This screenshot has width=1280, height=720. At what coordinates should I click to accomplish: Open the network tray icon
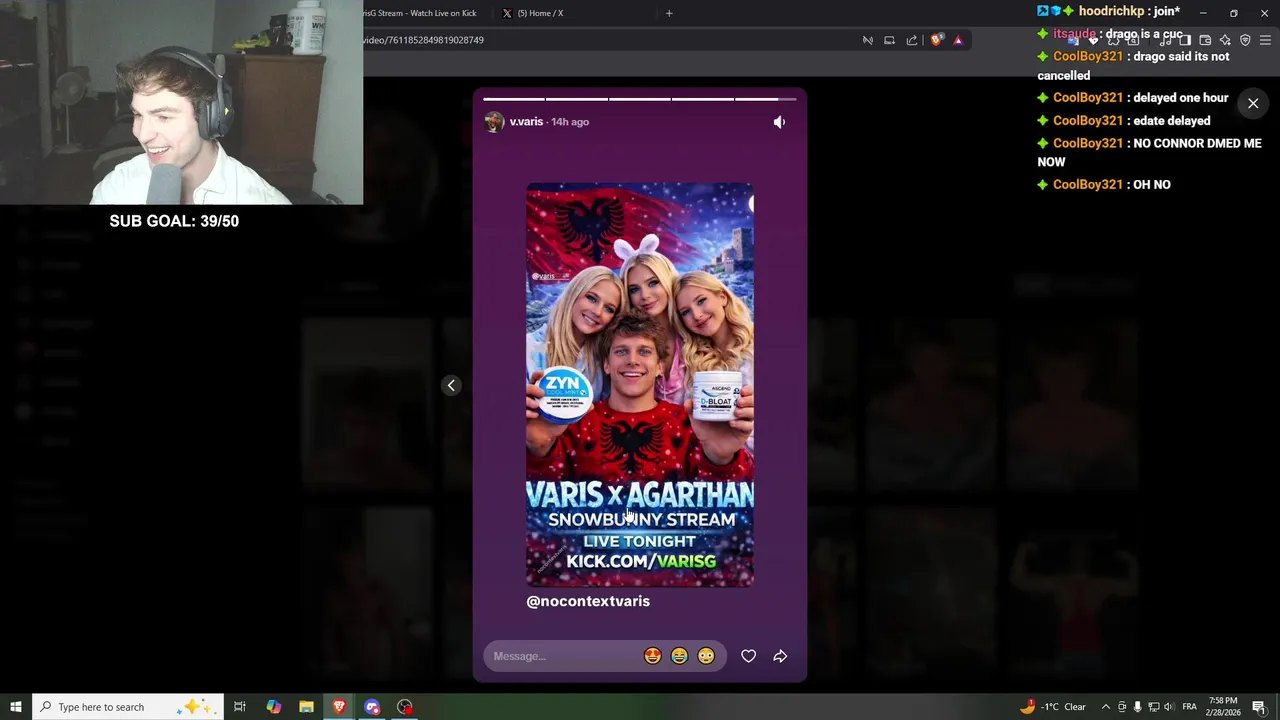point(1153,707)
